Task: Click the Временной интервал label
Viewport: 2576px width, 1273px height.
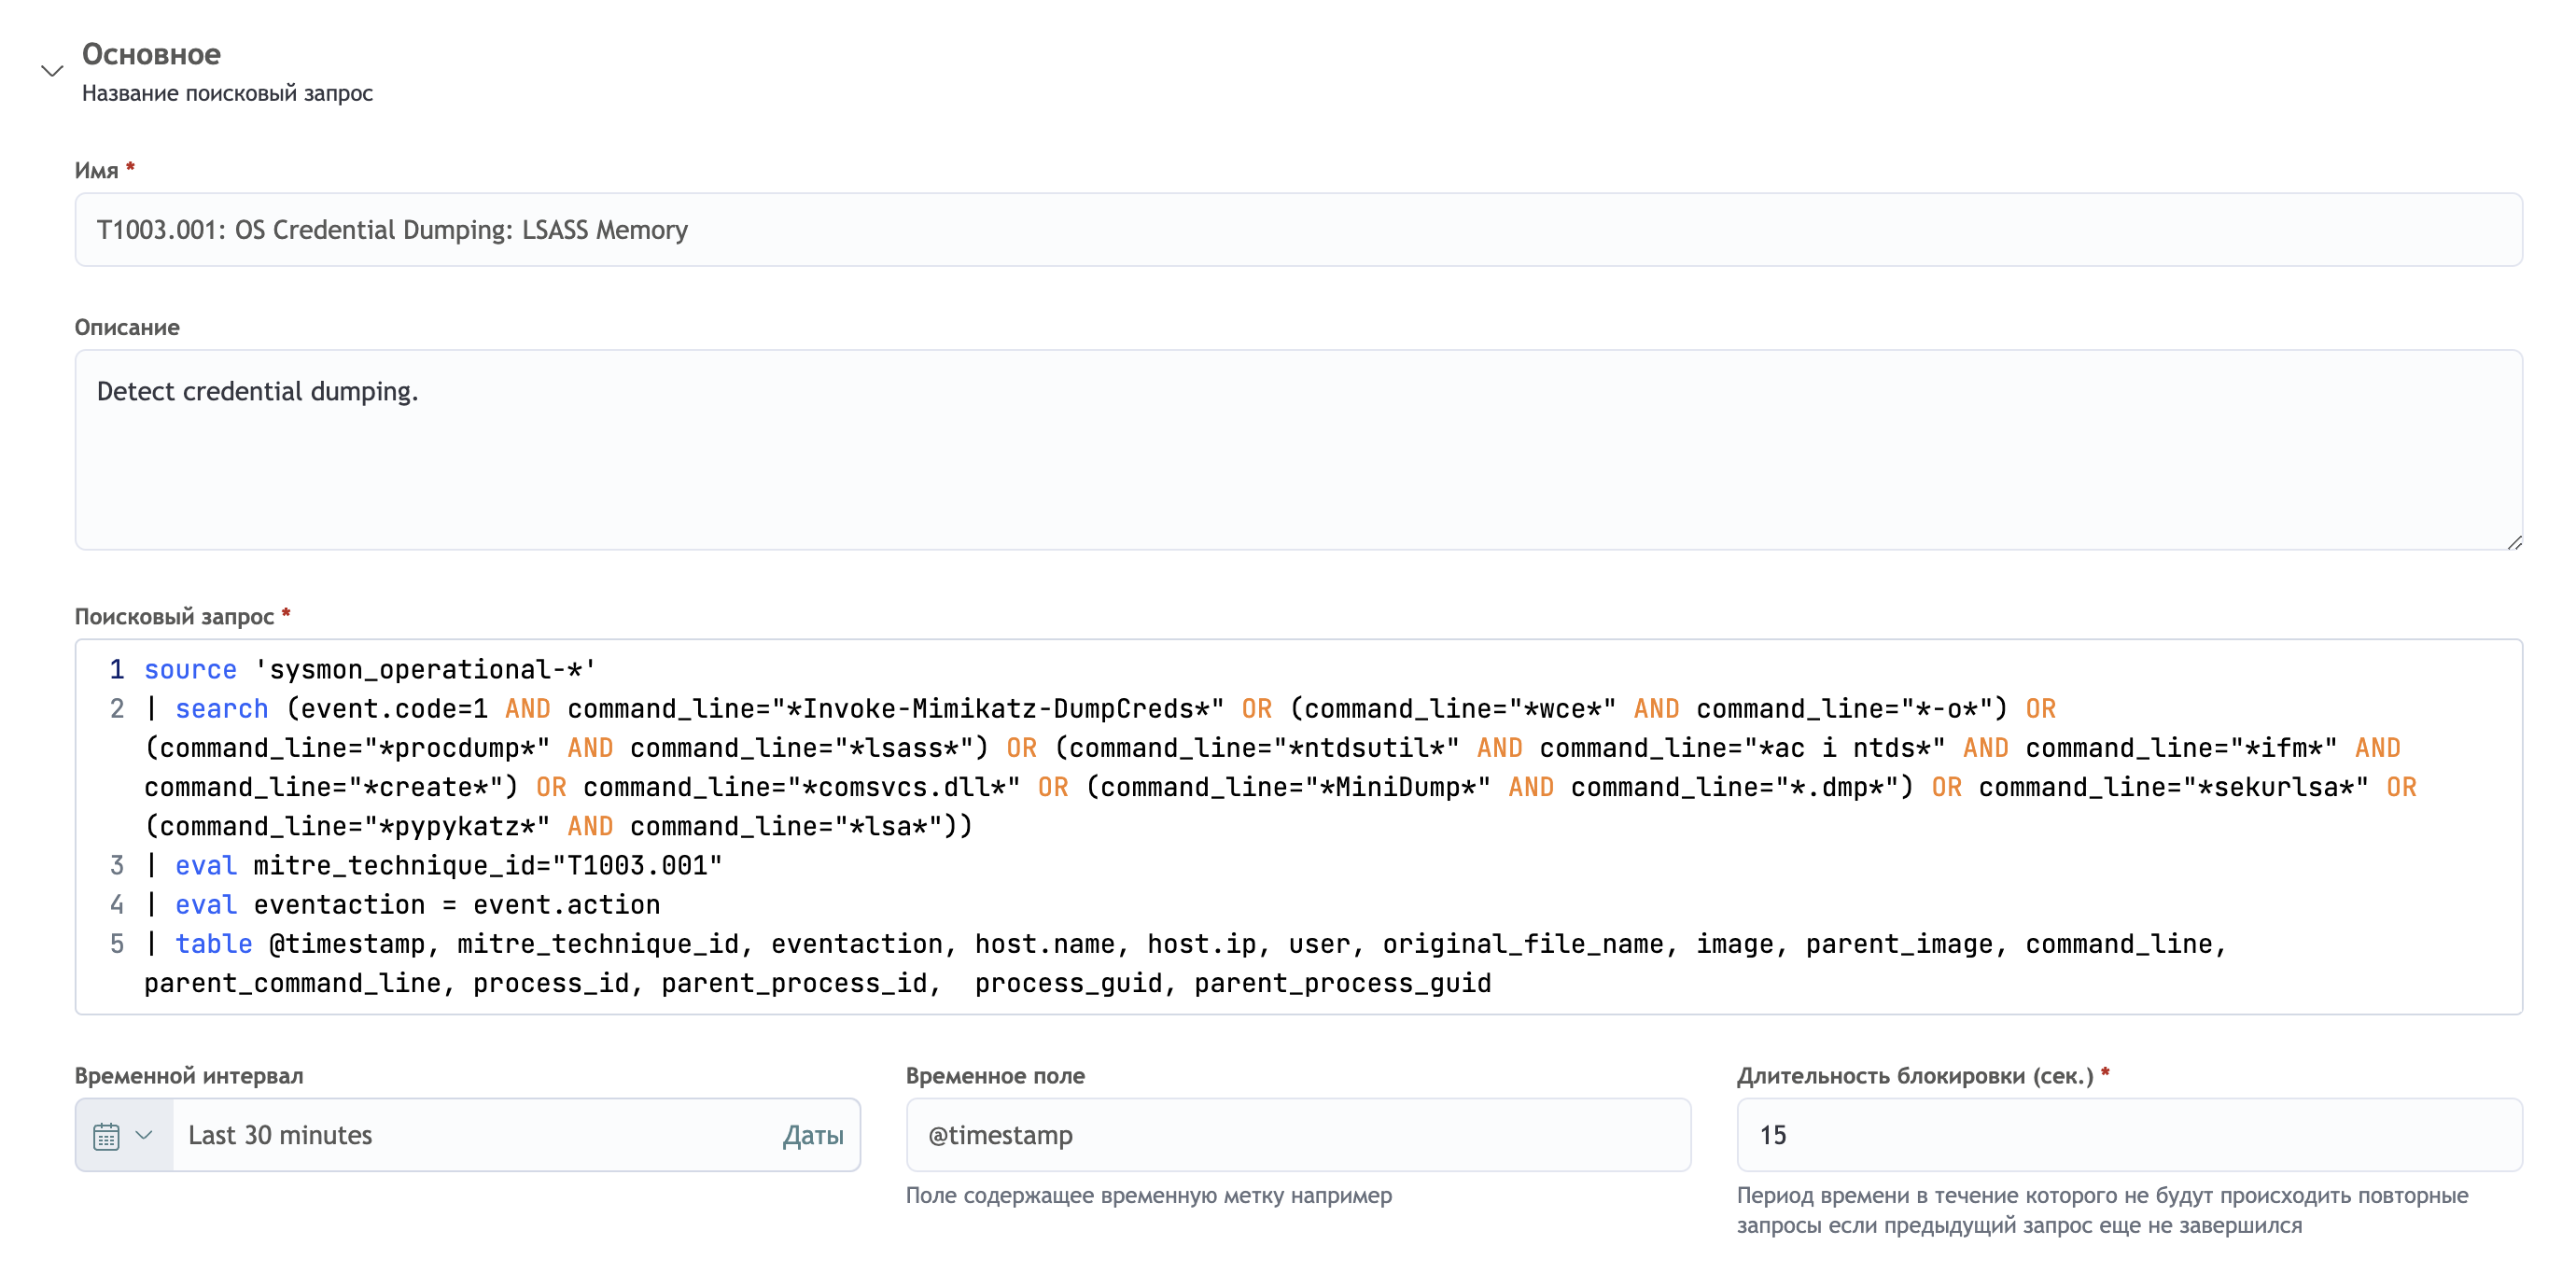Action: point(188,1076)
